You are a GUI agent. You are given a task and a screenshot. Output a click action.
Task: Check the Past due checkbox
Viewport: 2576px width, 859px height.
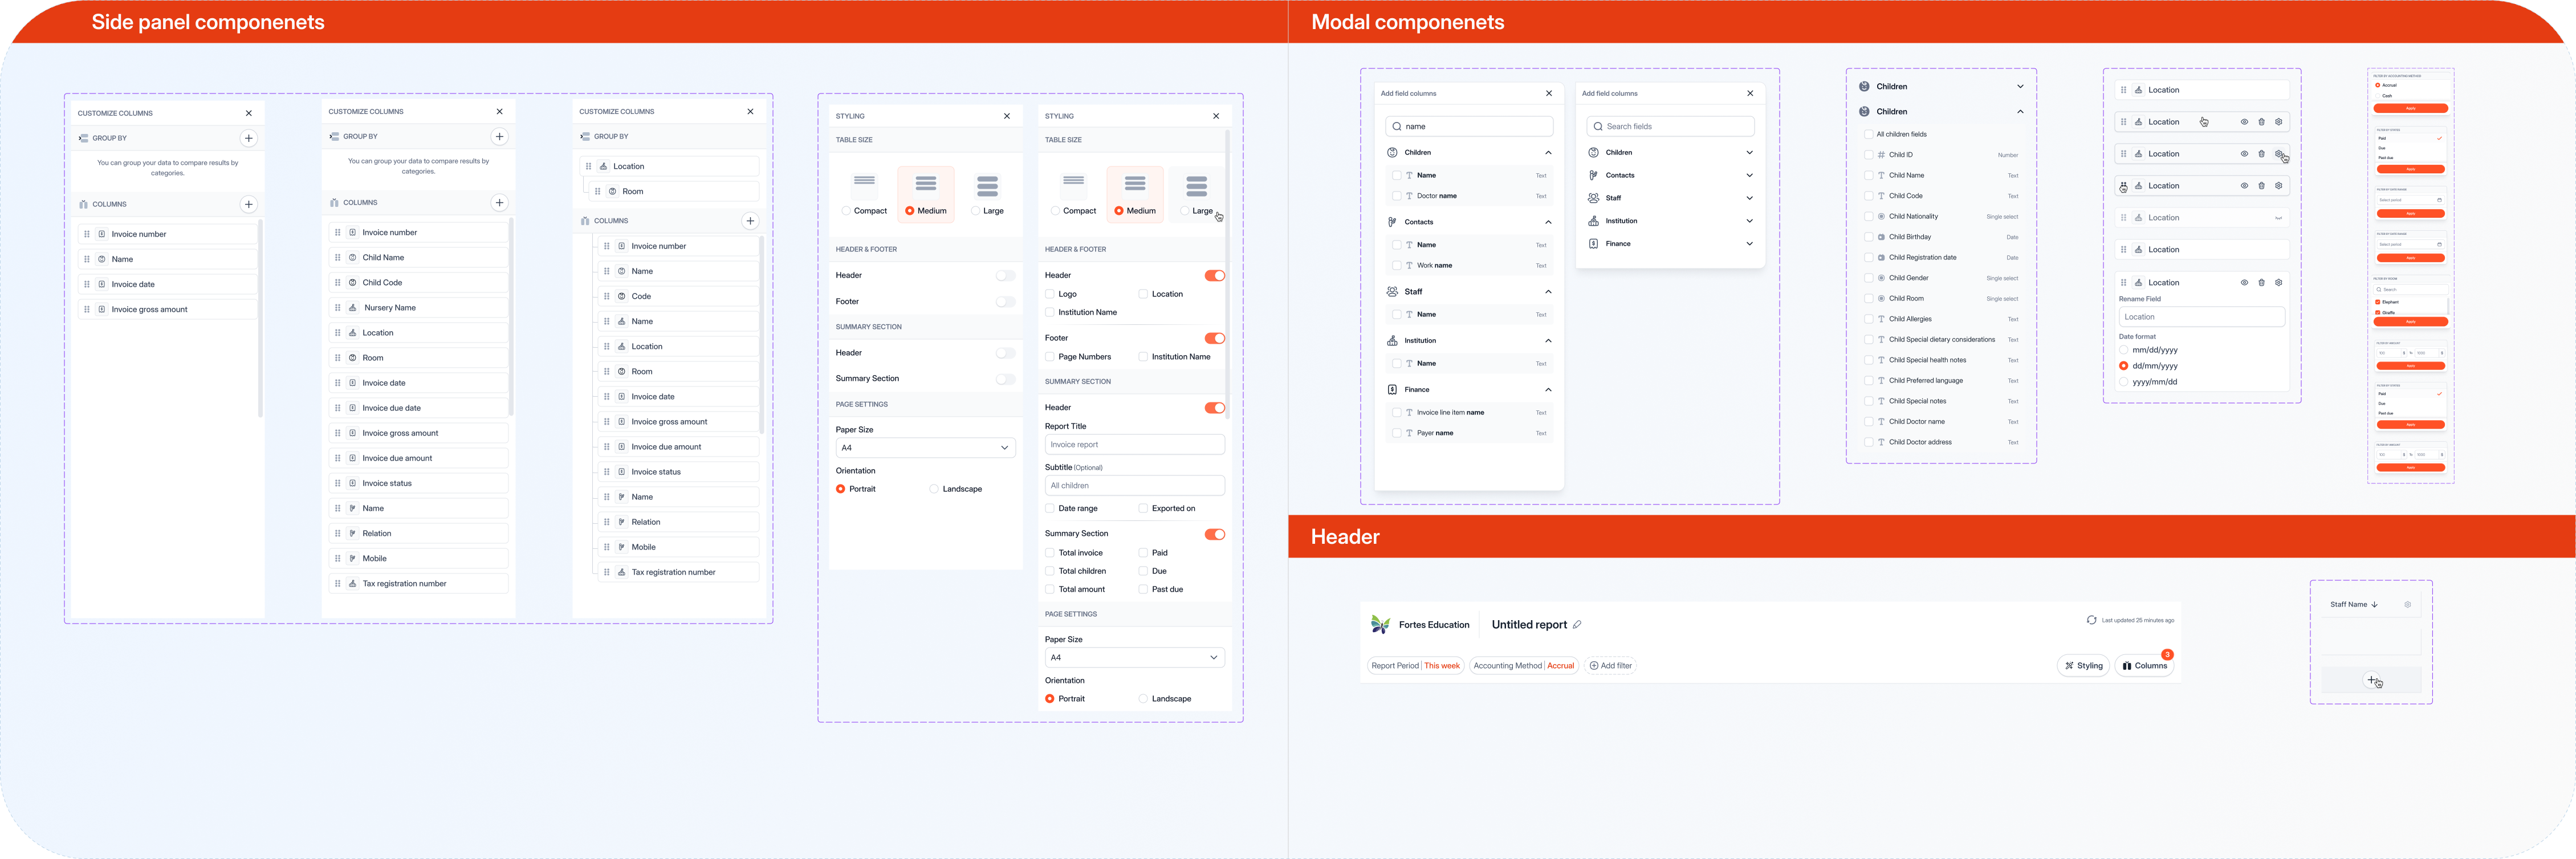(1143, 590)
